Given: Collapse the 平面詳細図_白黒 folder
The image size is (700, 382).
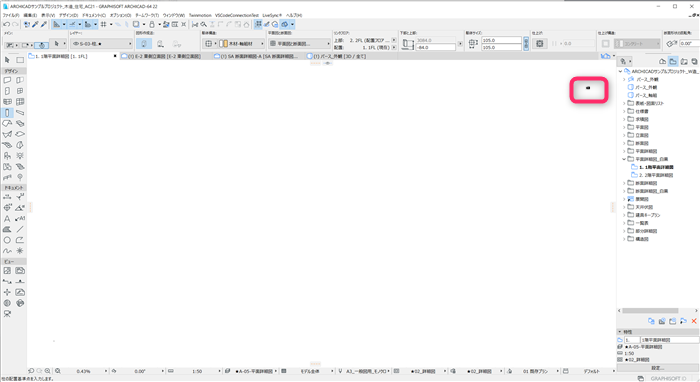Looking at the screenshot, I should click(x=624, y=159).
